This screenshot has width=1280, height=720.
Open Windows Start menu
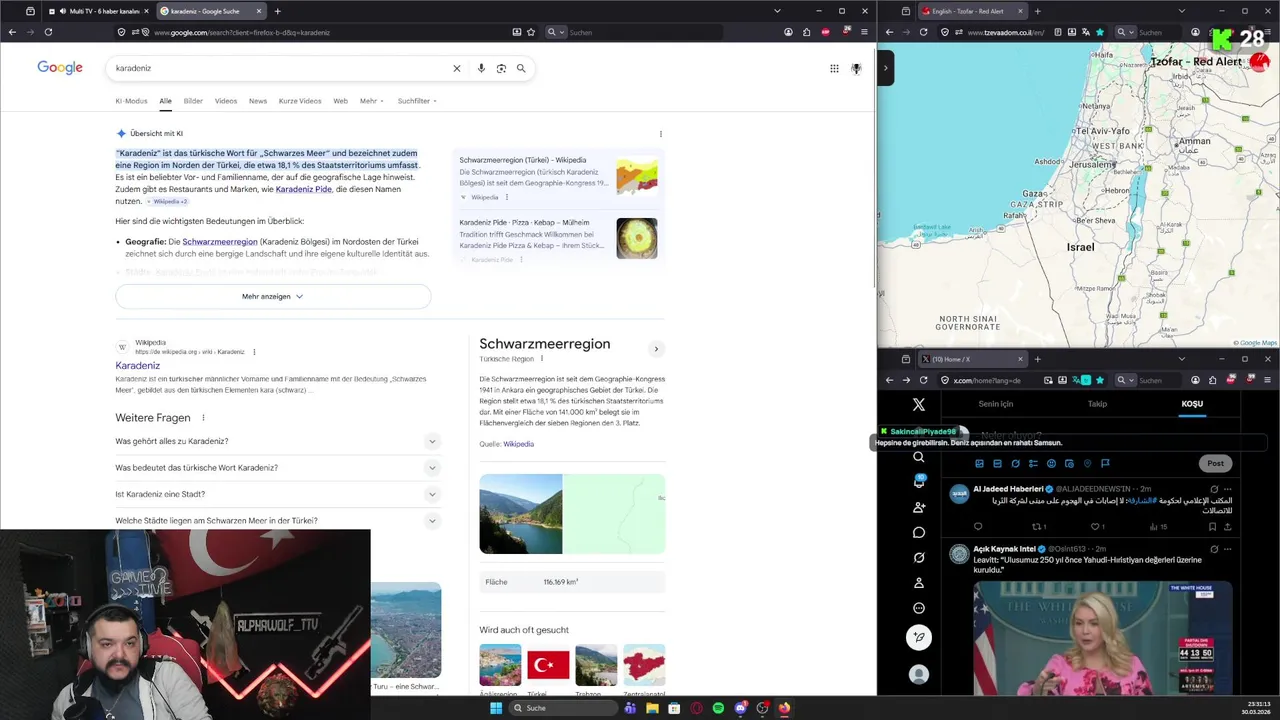pyautogui.click(x=496, y=708)
